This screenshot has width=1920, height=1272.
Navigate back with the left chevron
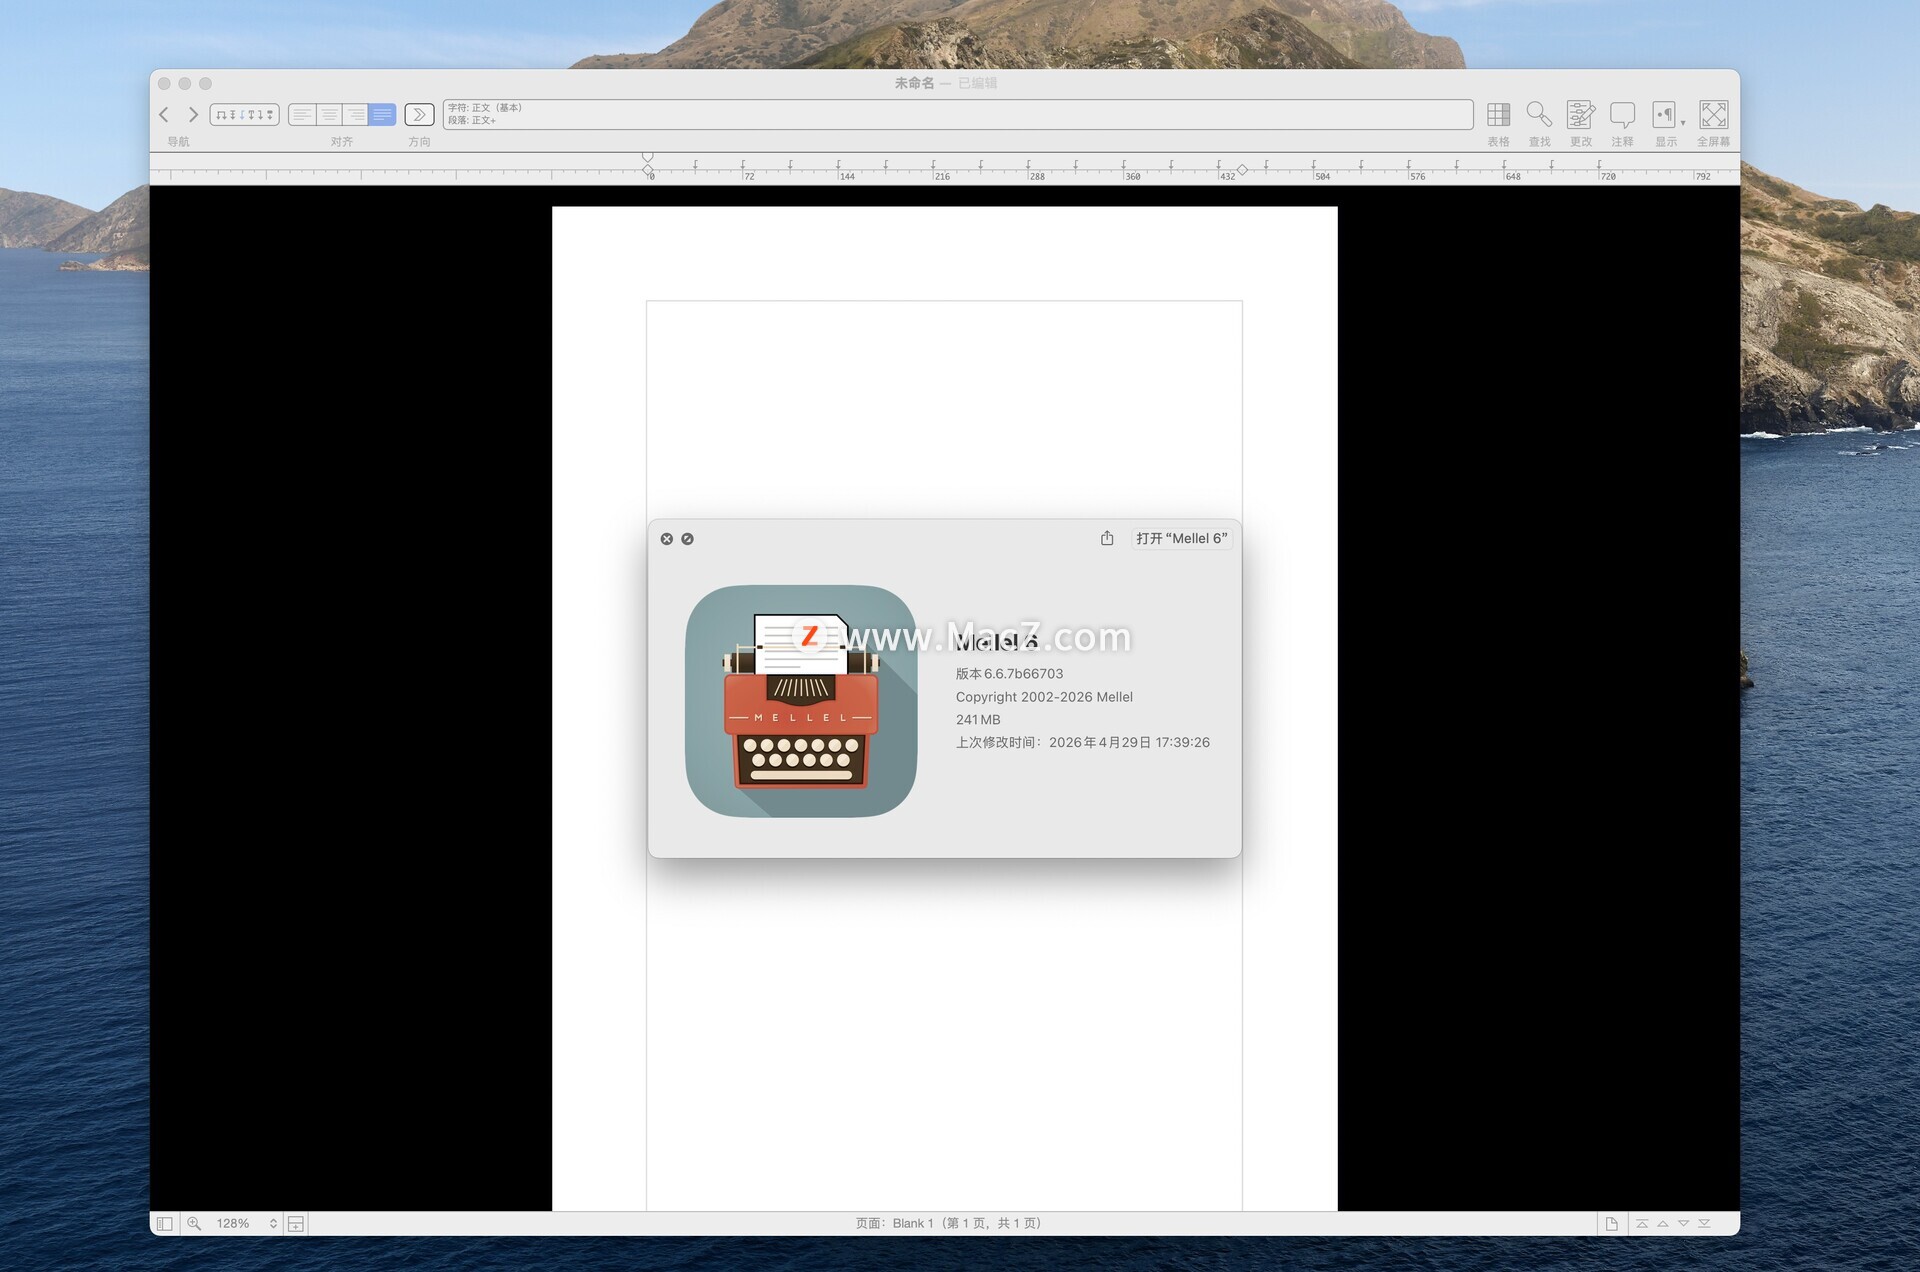[165, 115]
